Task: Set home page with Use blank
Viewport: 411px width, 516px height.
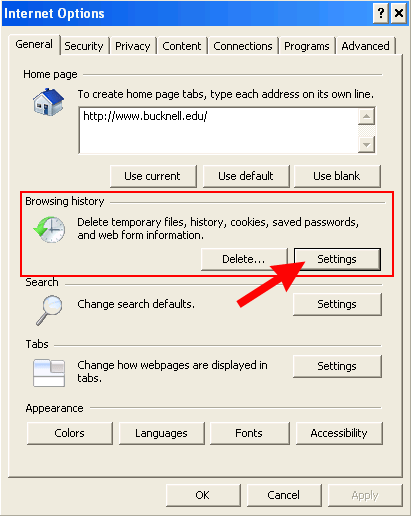Action: point(337,176)
